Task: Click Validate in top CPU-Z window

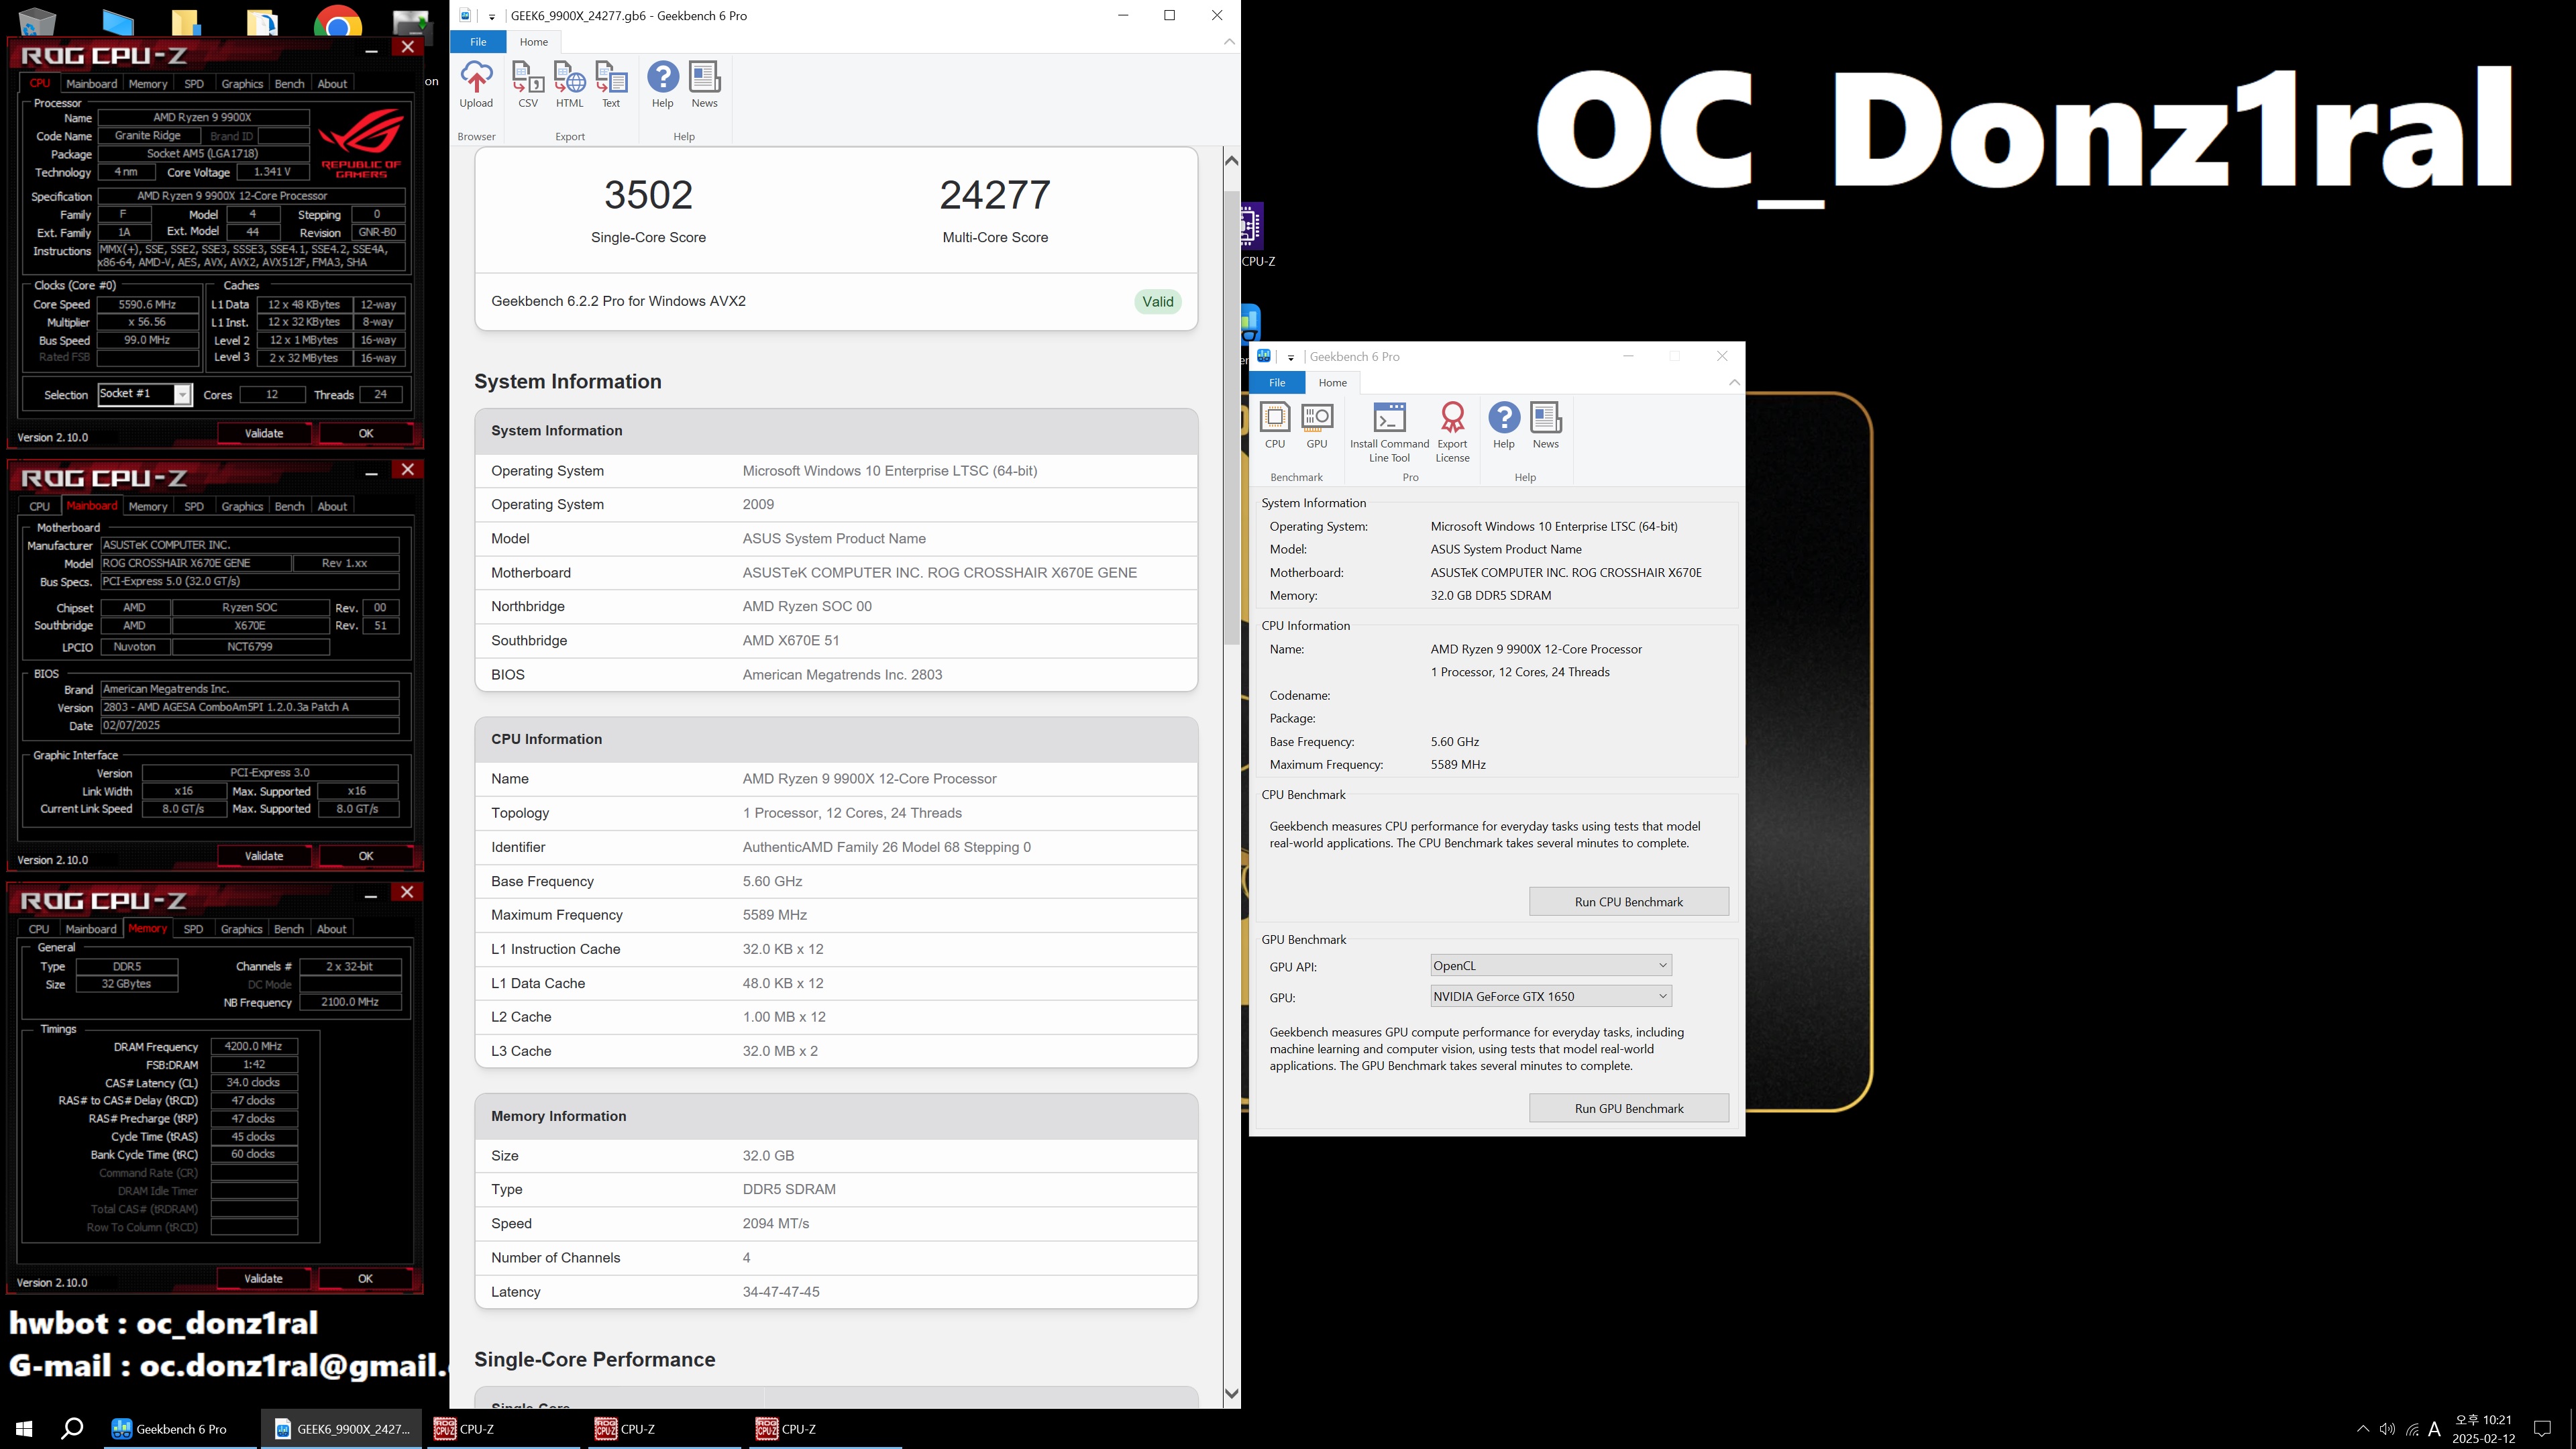Action: [x=264, y=434]
